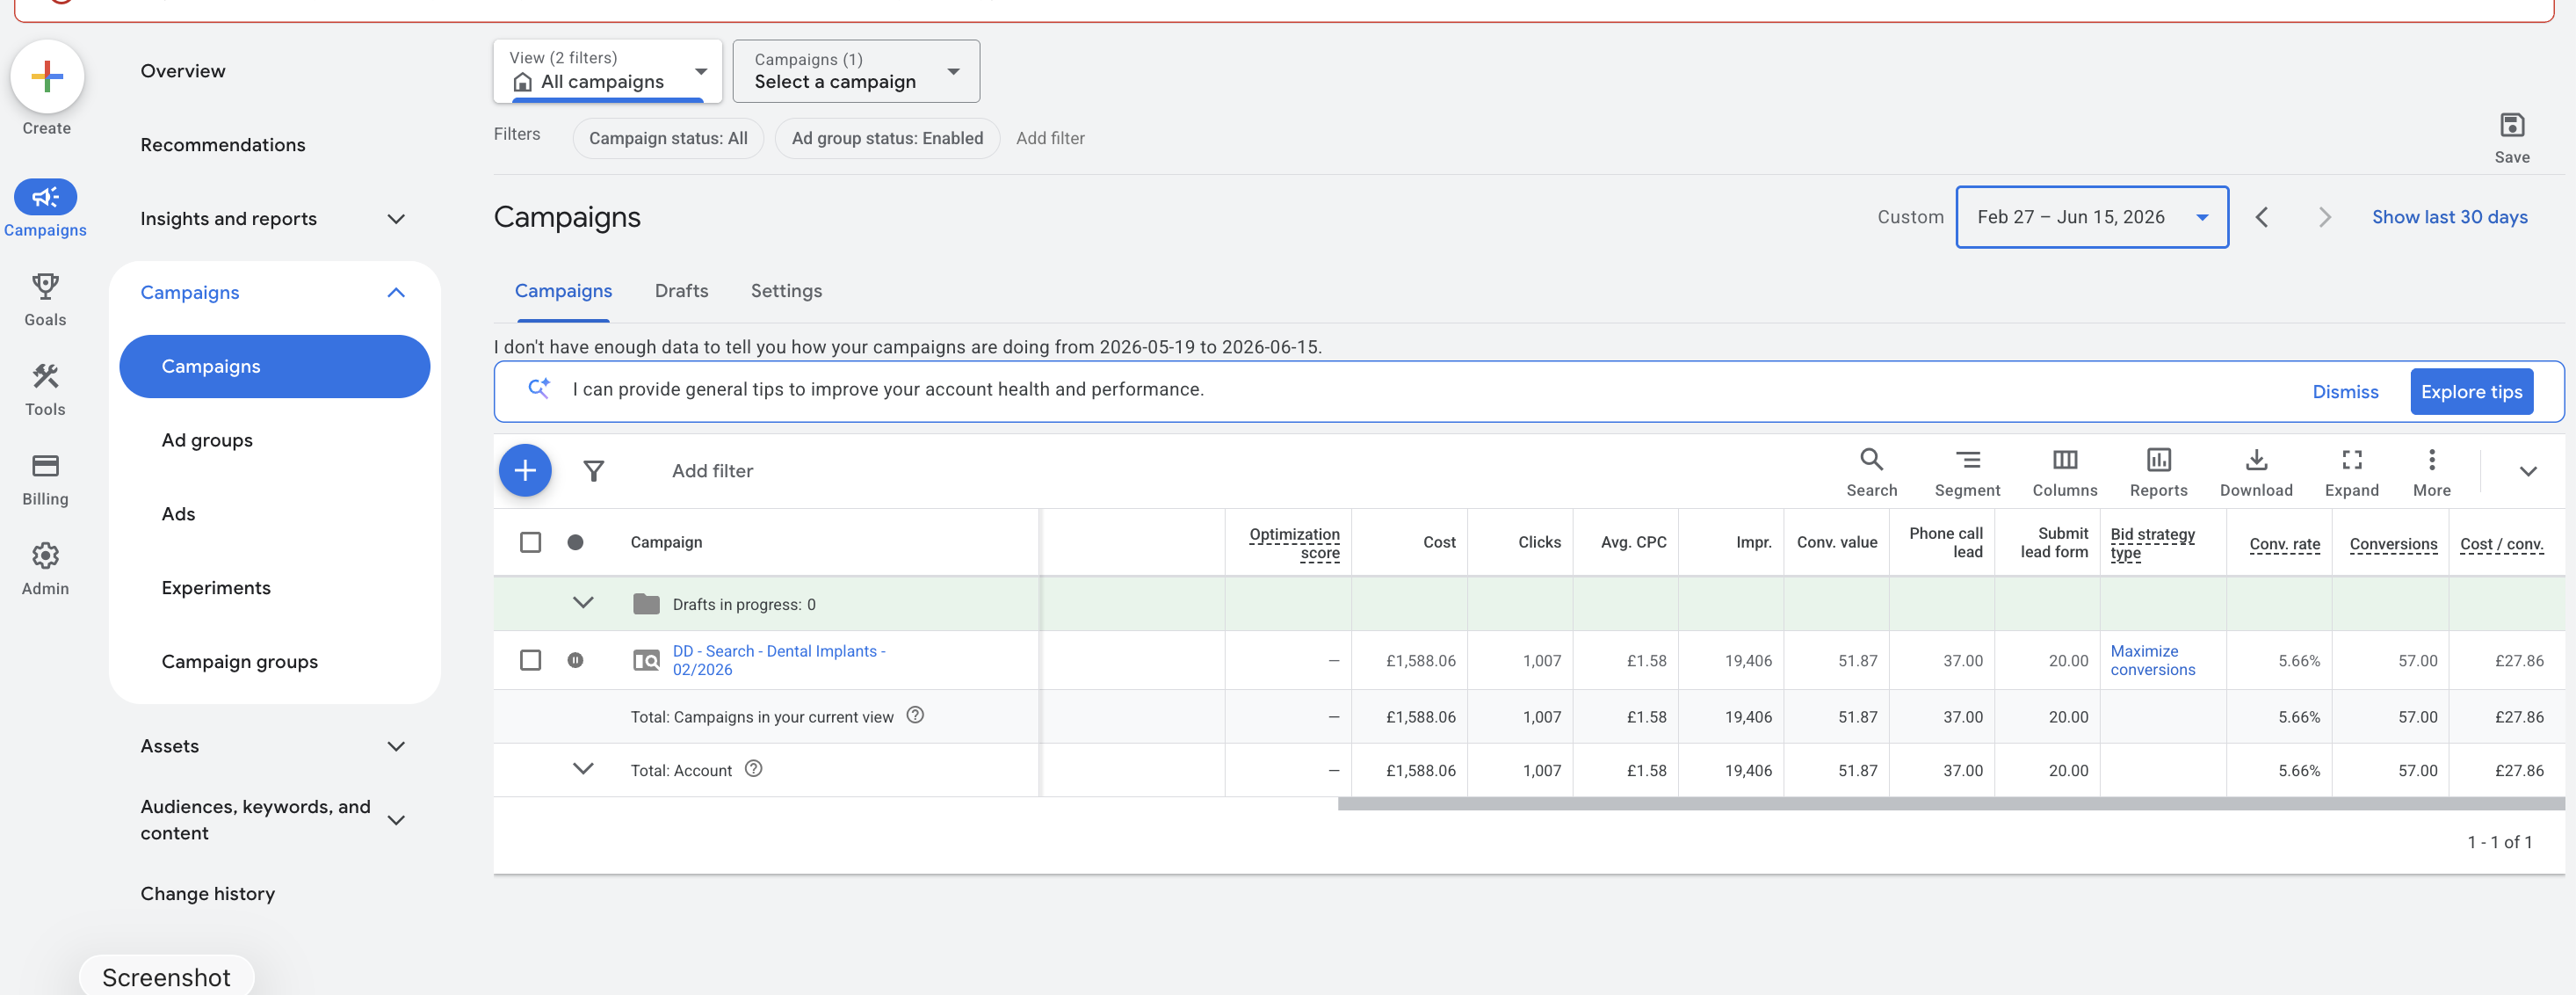
Task: Sort by the Conversions column header
Action: pos(2393,544)
